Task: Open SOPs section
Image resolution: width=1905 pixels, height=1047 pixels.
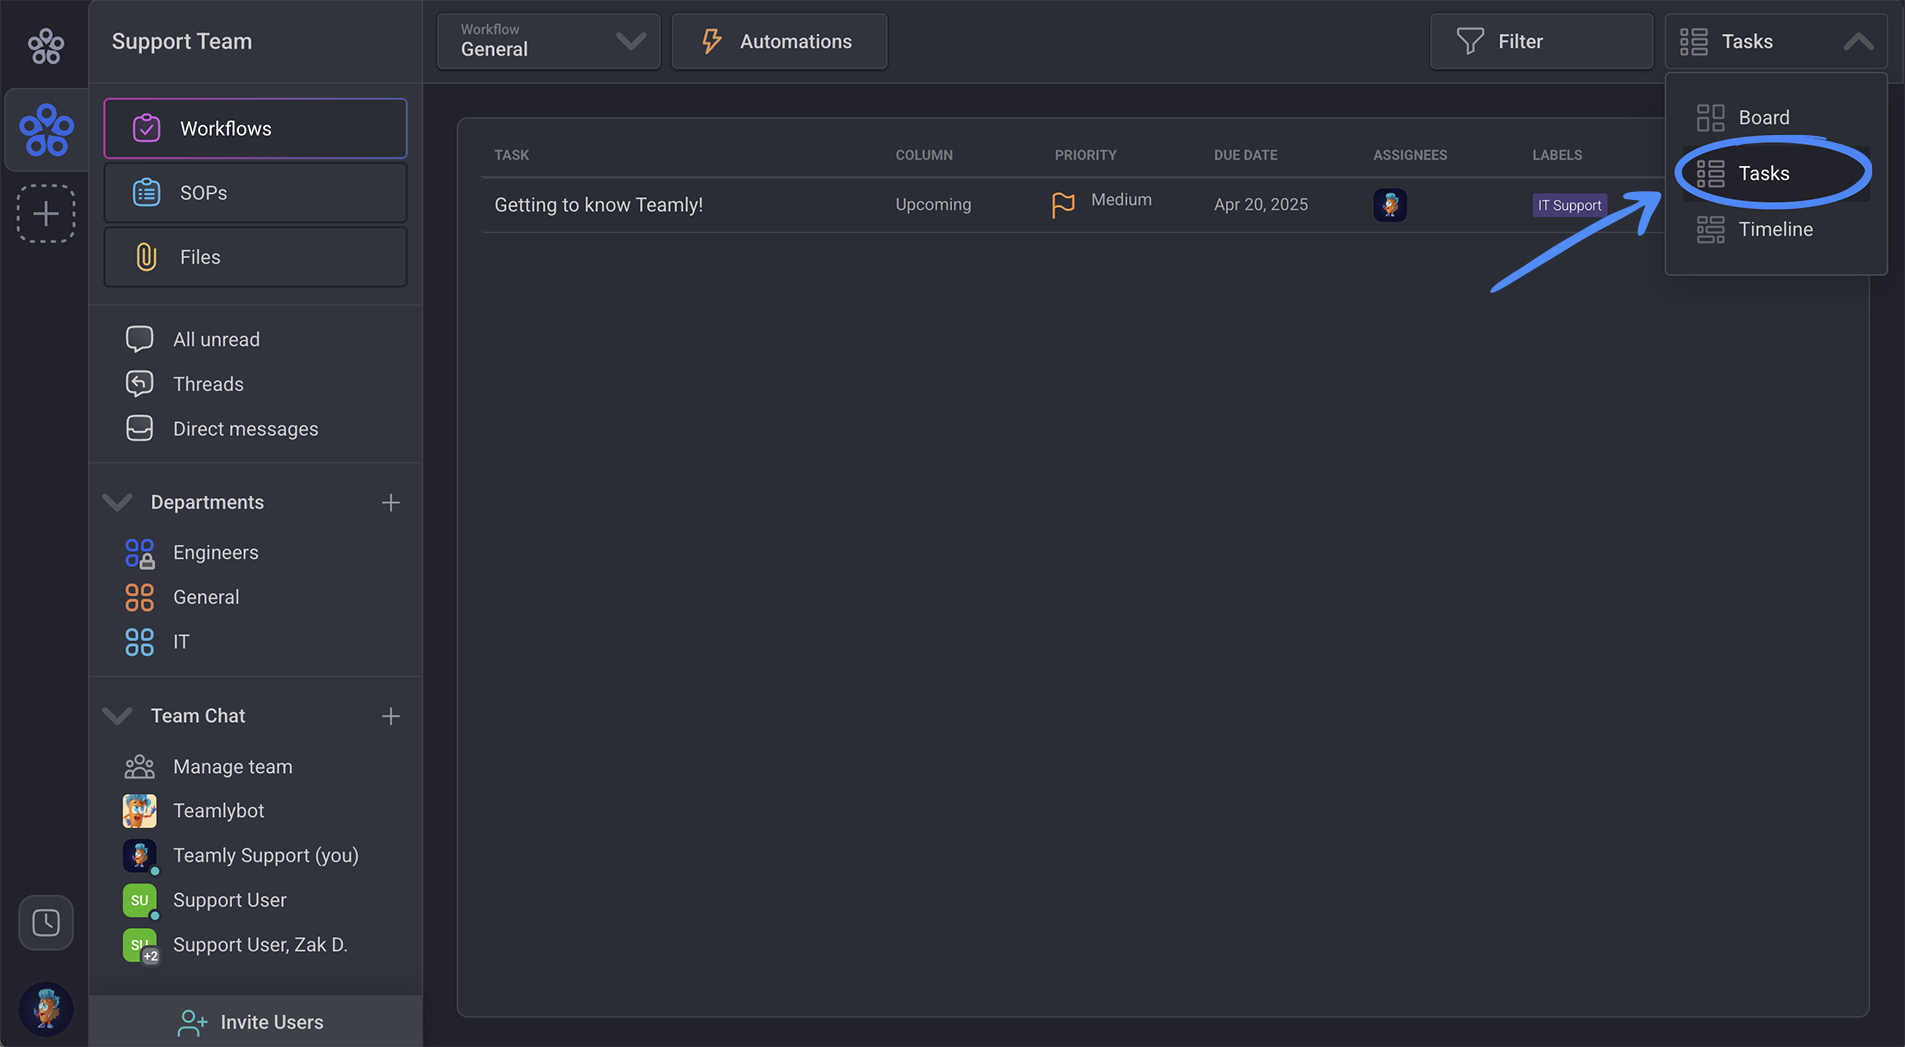Action: click(x=255, y=193)
